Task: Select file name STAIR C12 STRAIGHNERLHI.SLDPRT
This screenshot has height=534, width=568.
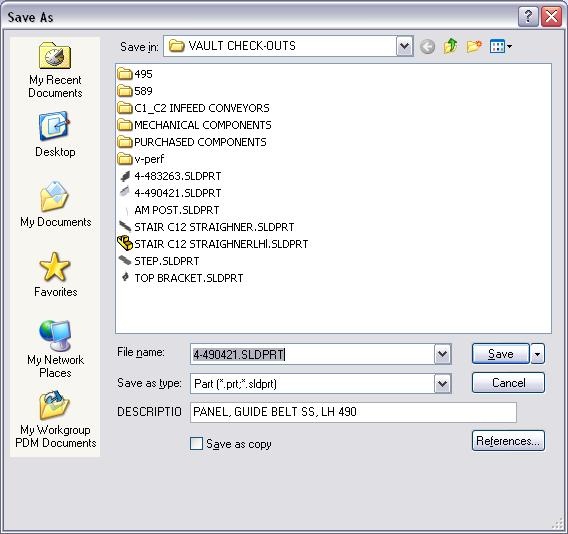Action: [221, 244]
